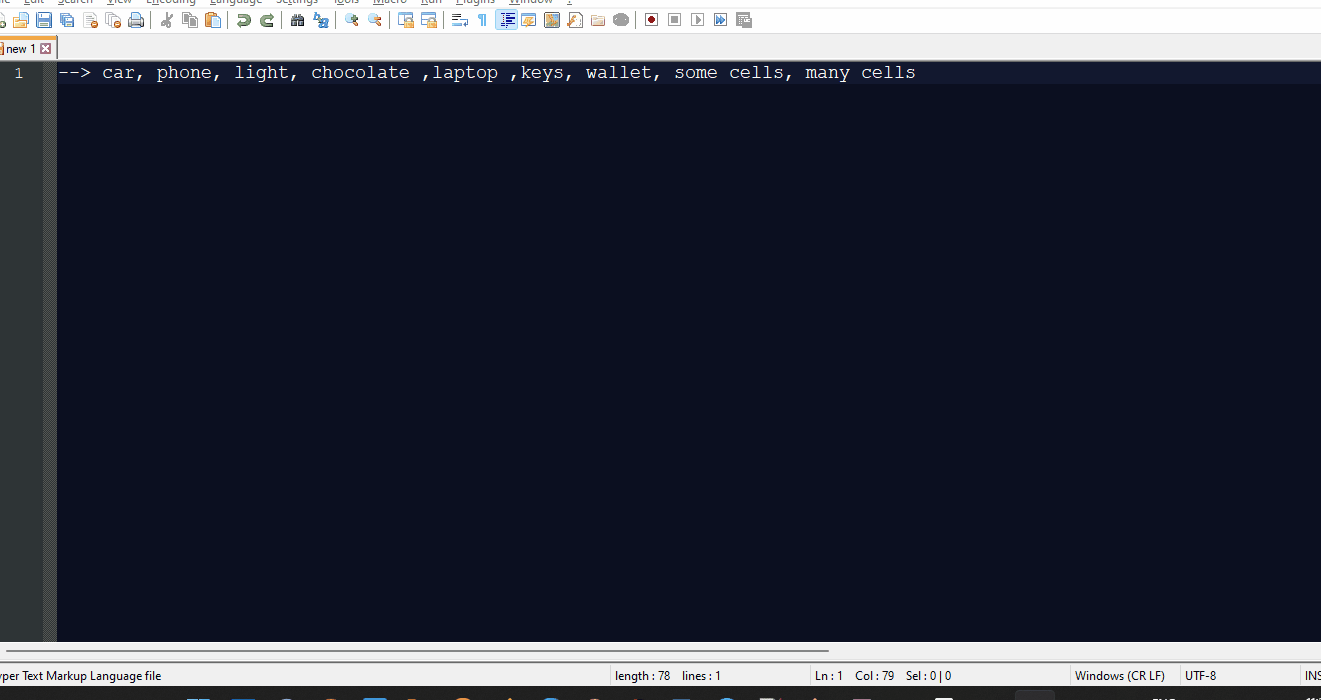Click the 'length : 78' status bar entry
Screen dimensions: 1321x700
point(643,676)
